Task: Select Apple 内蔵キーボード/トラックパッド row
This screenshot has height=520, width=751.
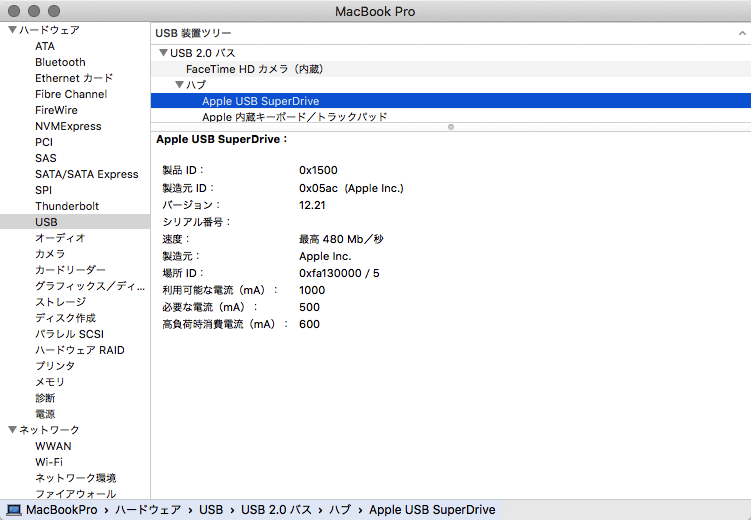Action: tap(451, 116)
